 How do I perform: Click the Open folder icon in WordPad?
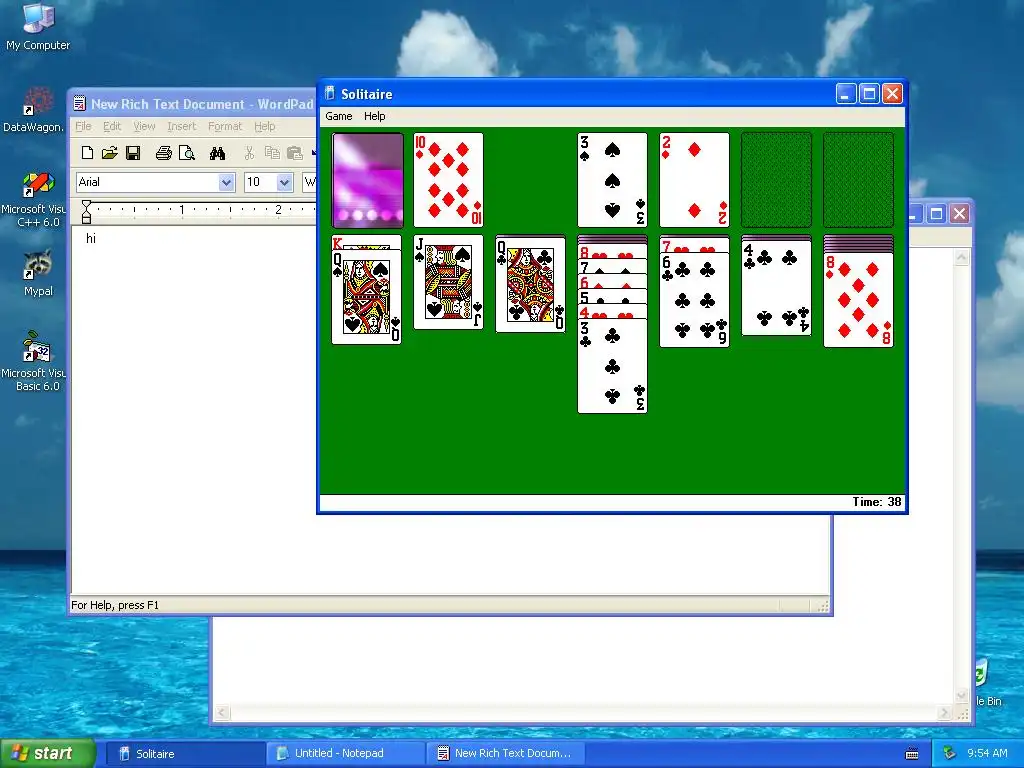point(110,153)
